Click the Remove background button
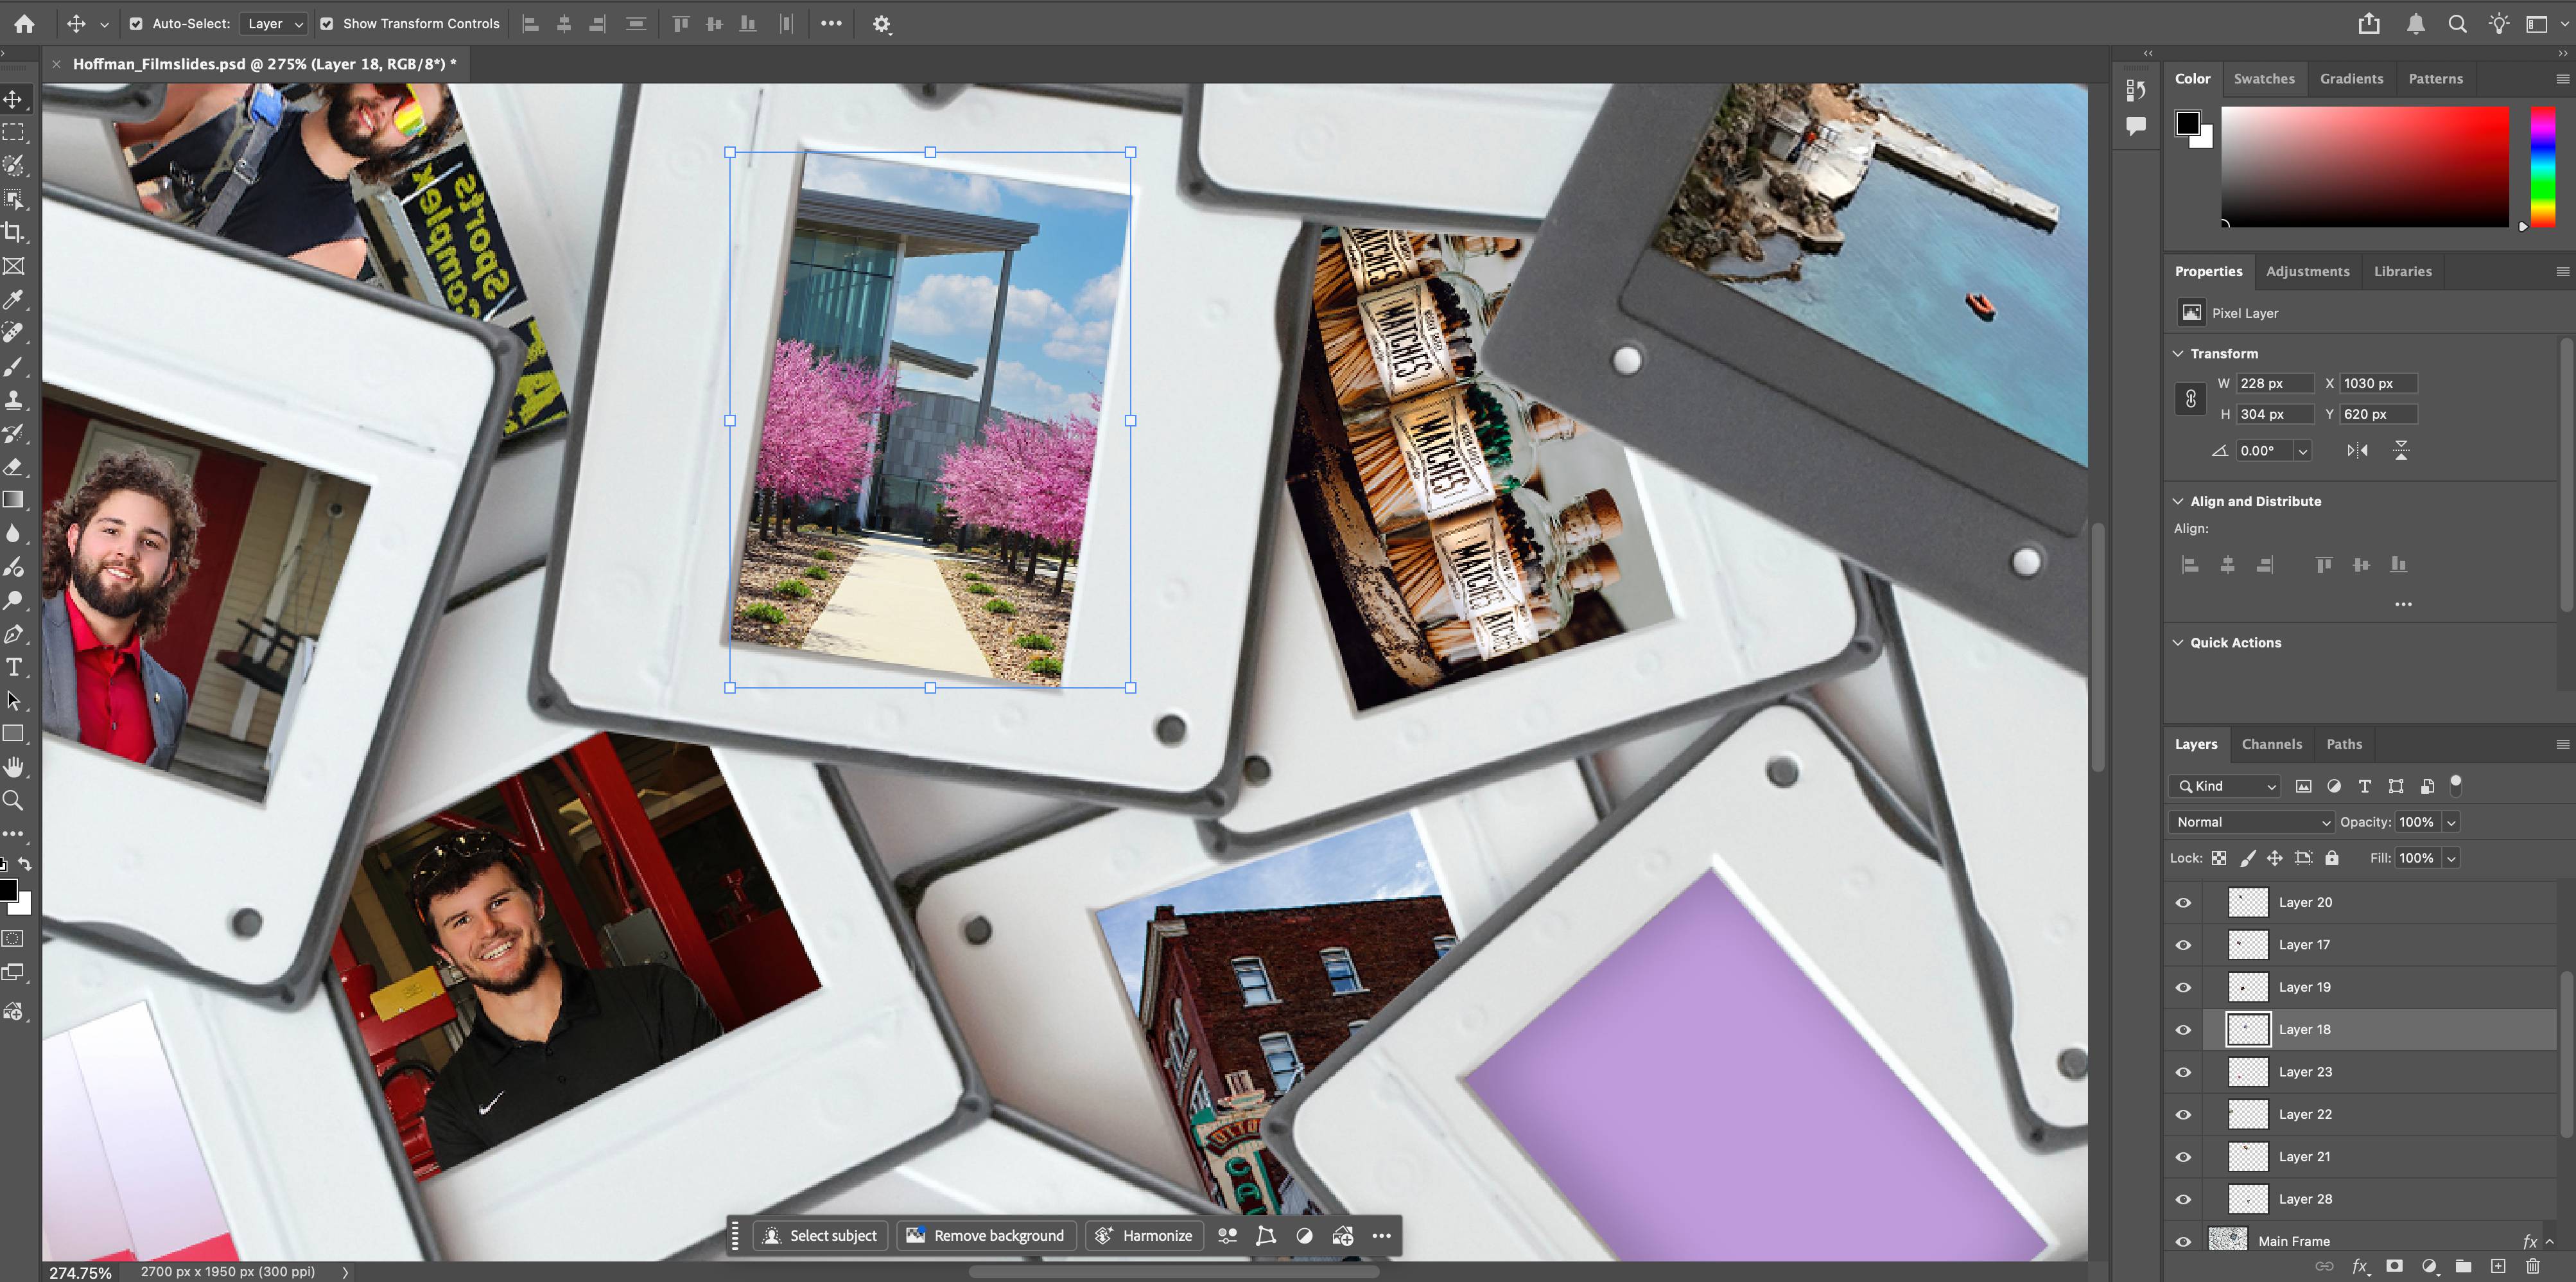Viewport: 2576px width, 1282px height. pos(986,1236)
